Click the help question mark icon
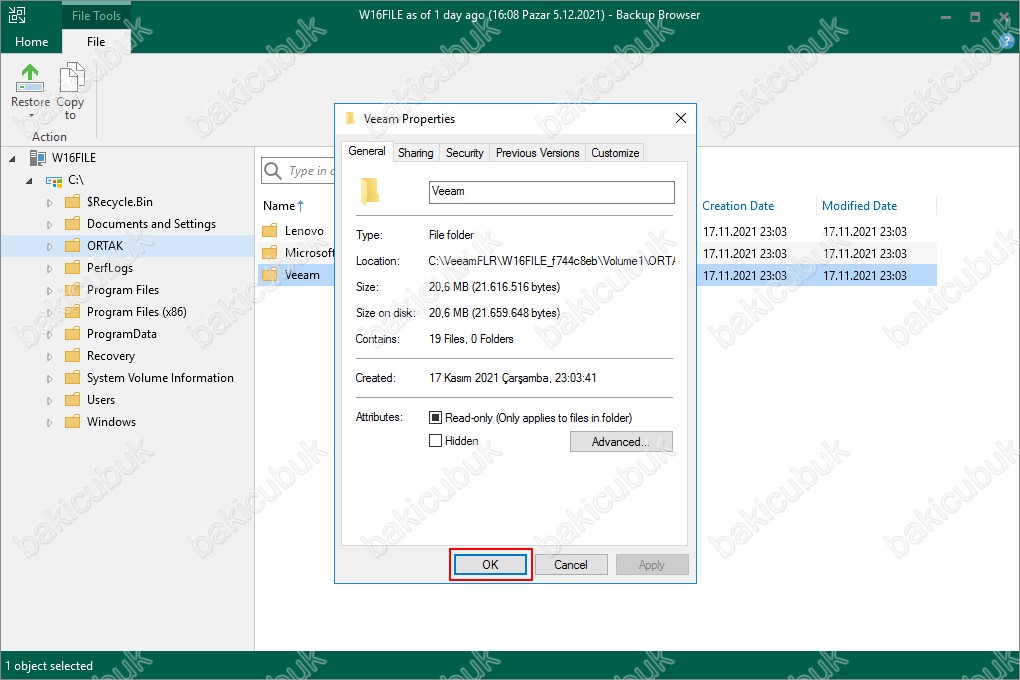 coord(1007,42)
